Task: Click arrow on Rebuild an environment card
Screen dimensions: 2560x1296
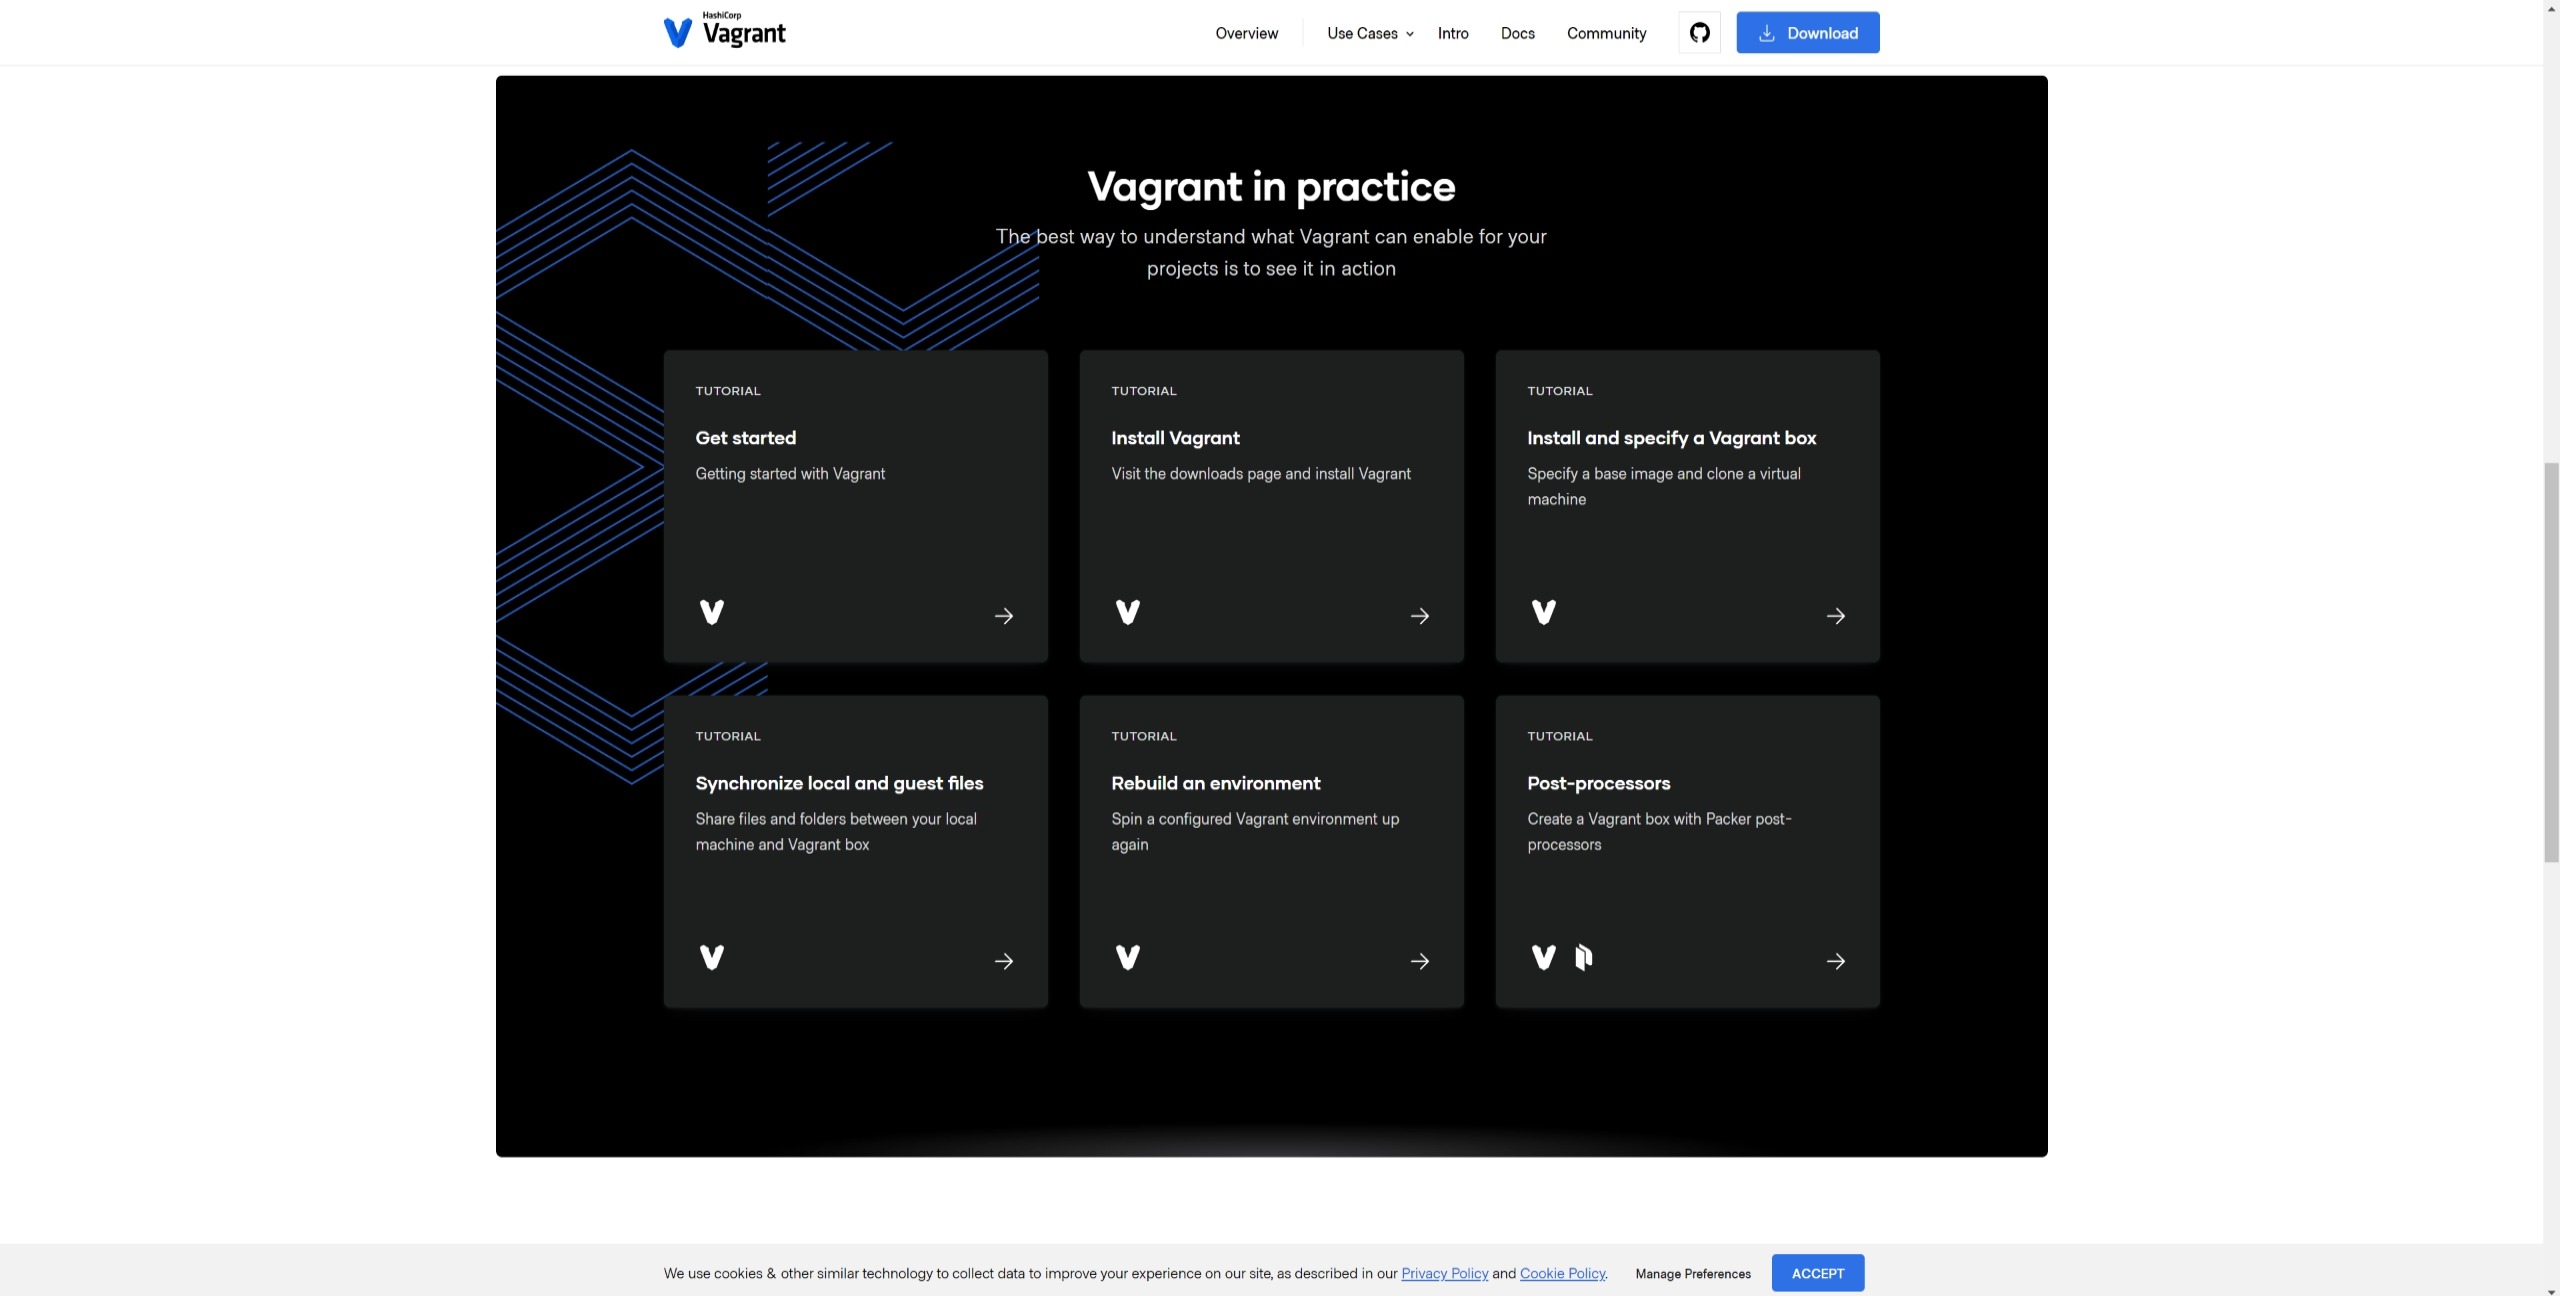Action: coord(1420,961)
